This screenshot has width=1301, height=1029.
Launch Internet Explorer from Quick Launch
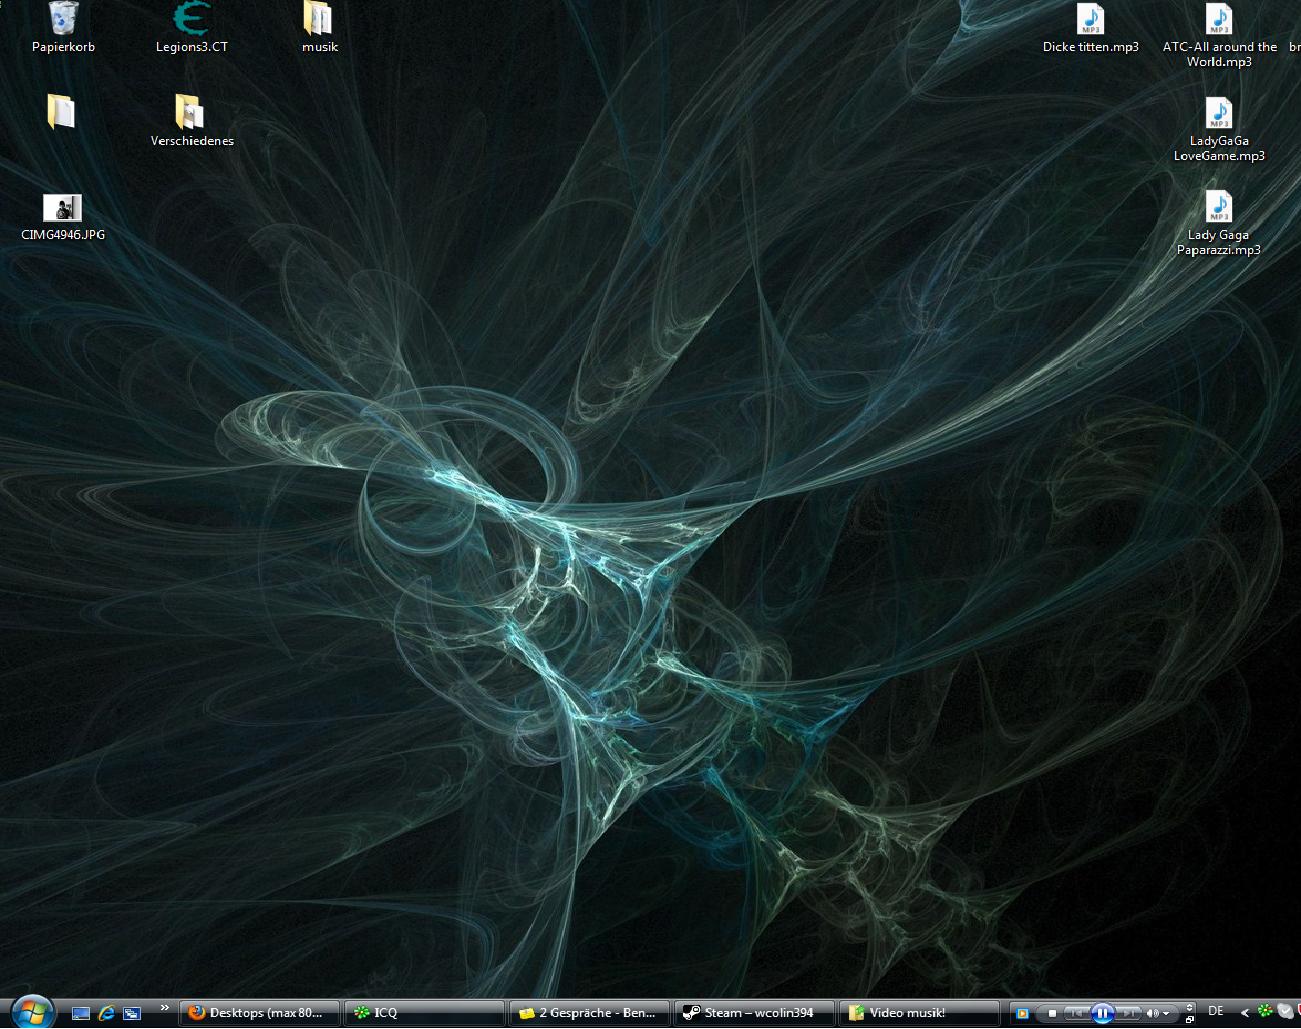pyautogui.click(x=106, y=1013)
